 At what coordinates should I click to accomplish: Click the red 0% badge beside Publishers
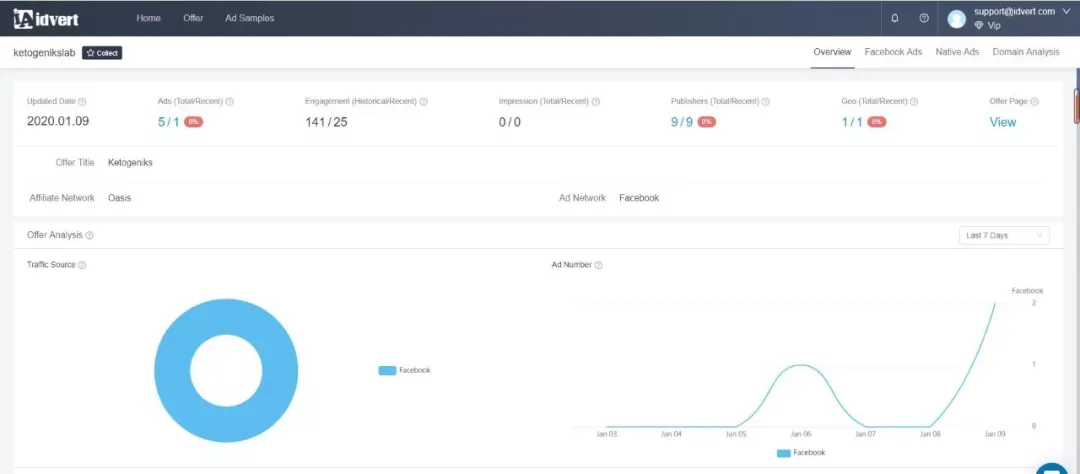[707, 122]
